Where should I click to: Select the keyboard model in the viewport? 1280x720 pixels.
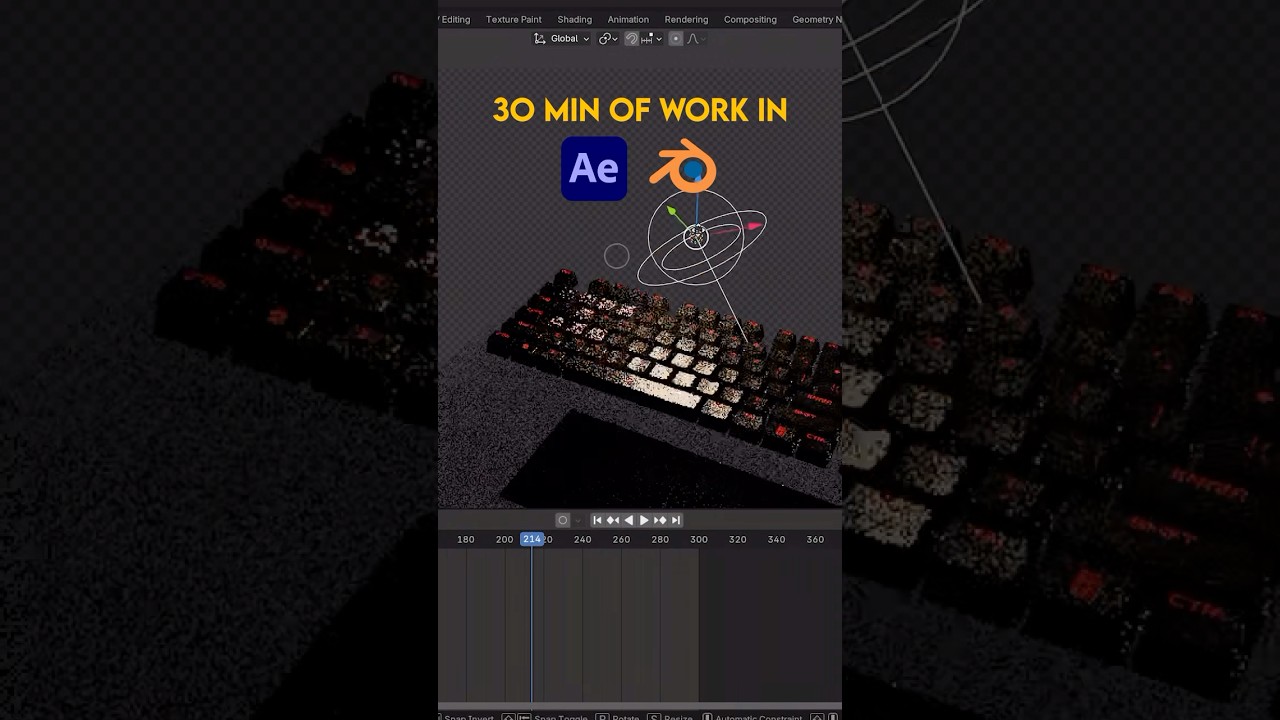click(665, 365)
